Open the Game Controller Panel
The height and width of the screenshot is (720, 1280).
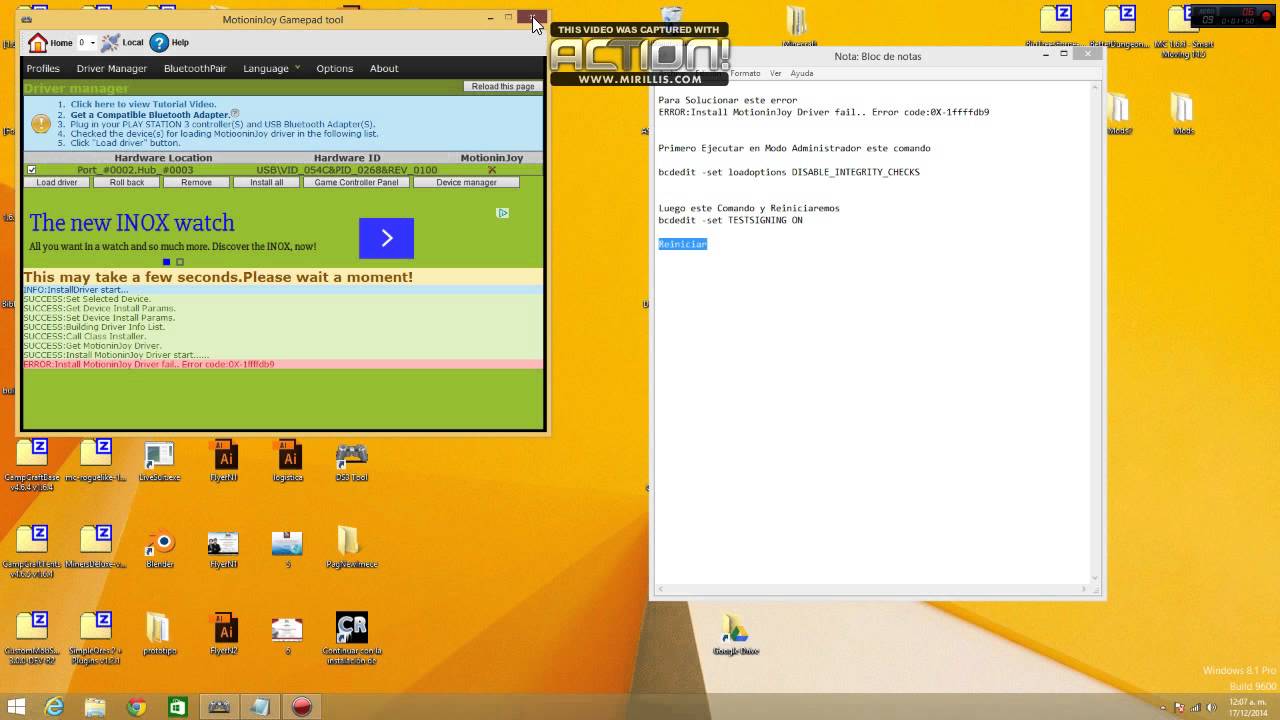click(x=356, y=182)
